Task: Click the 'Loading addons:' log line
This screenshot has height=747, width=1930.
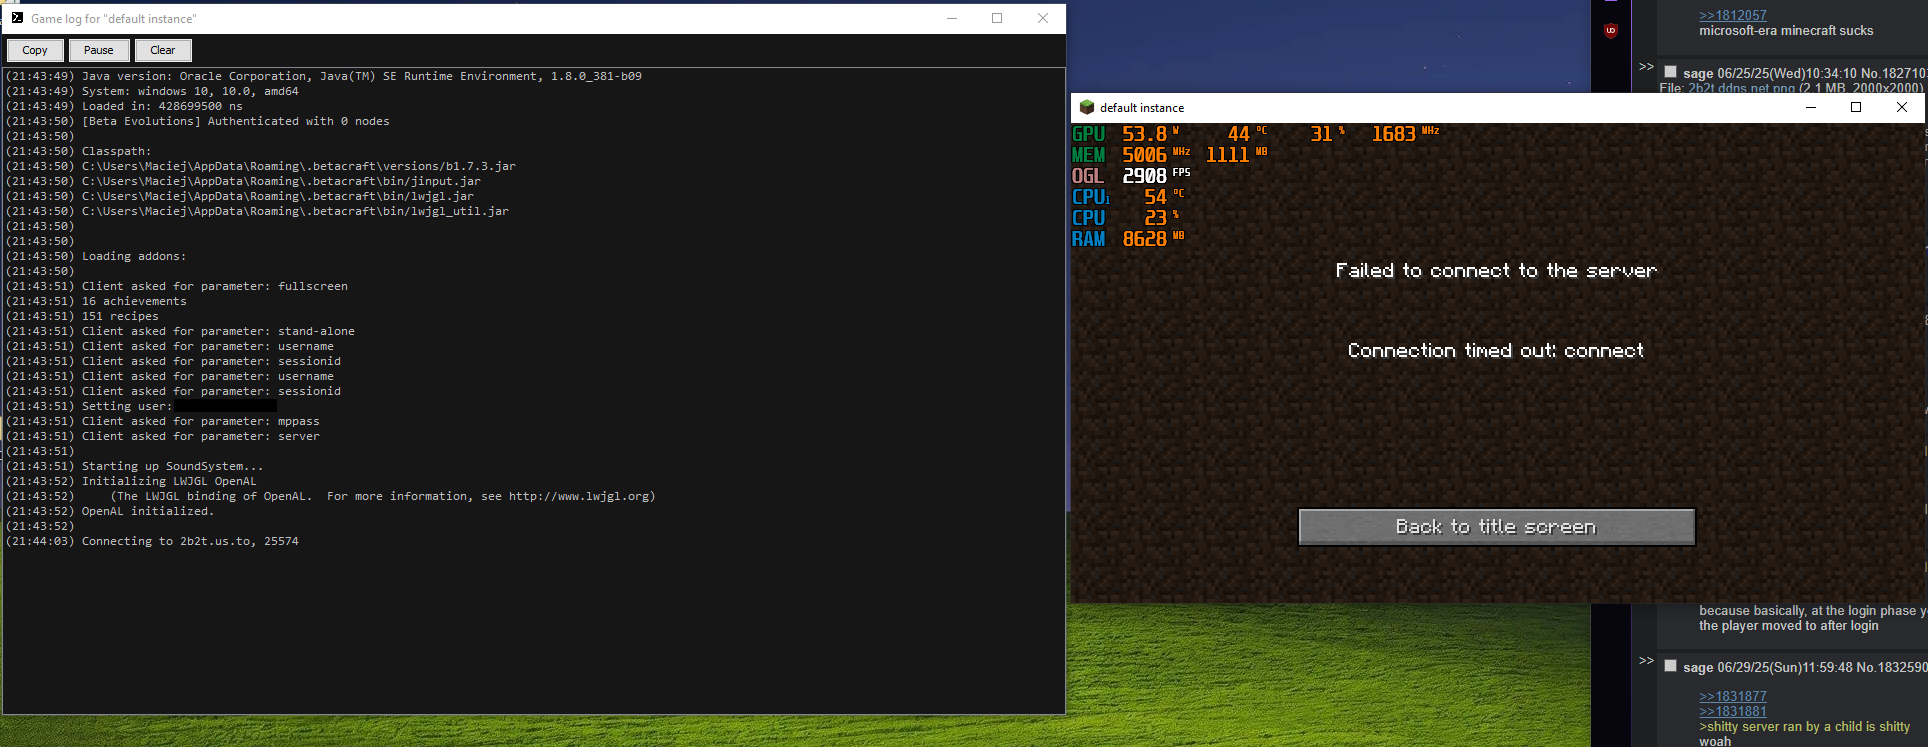Action: (x=96, y=256)
